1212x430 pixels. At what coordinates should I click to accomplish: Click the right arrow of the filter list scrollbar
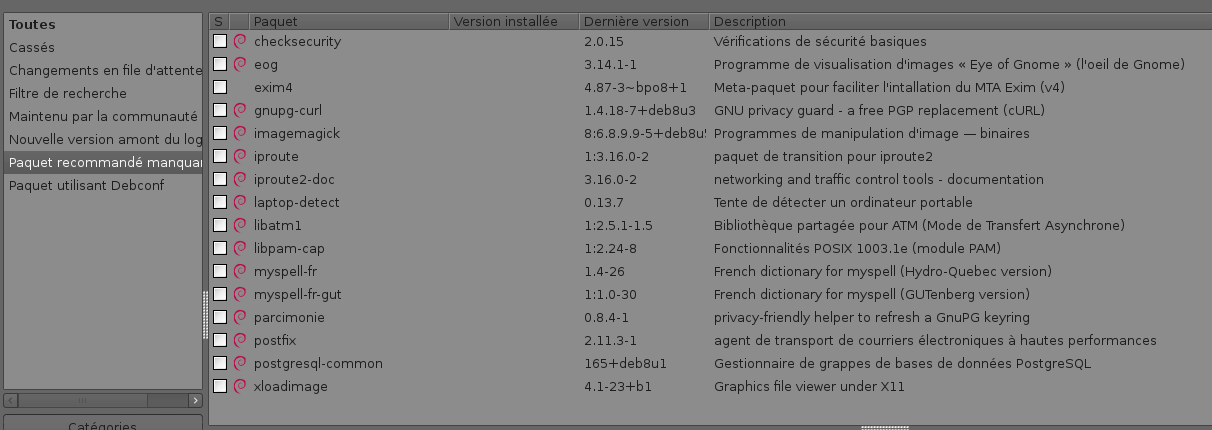click(x=194, y=400)
